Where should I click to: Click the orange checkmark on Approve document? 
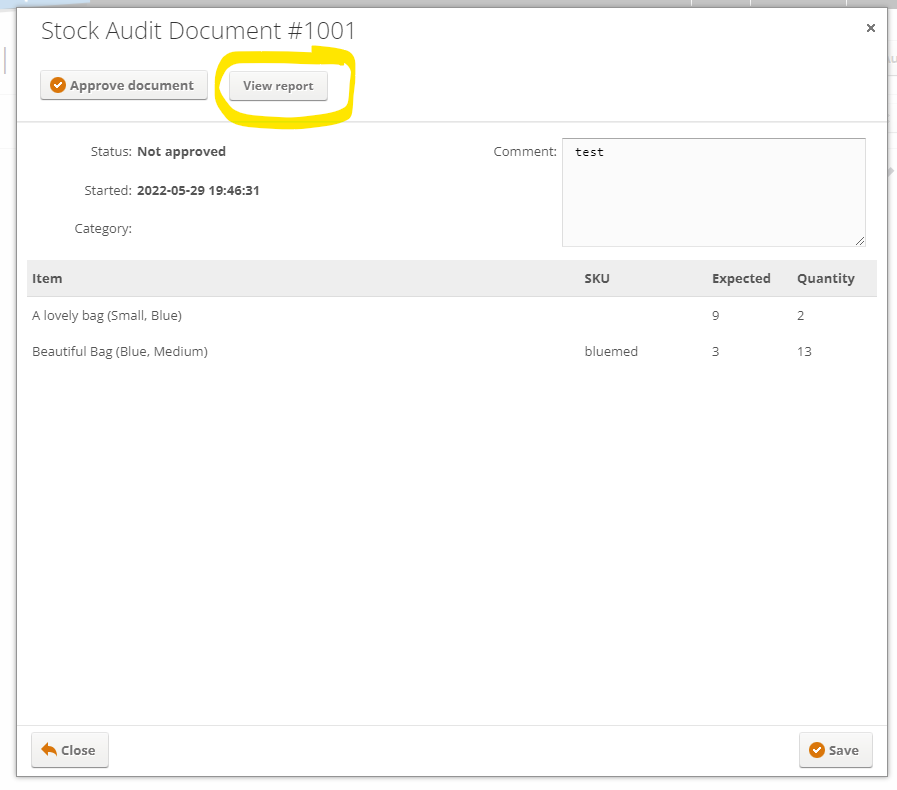58,85
